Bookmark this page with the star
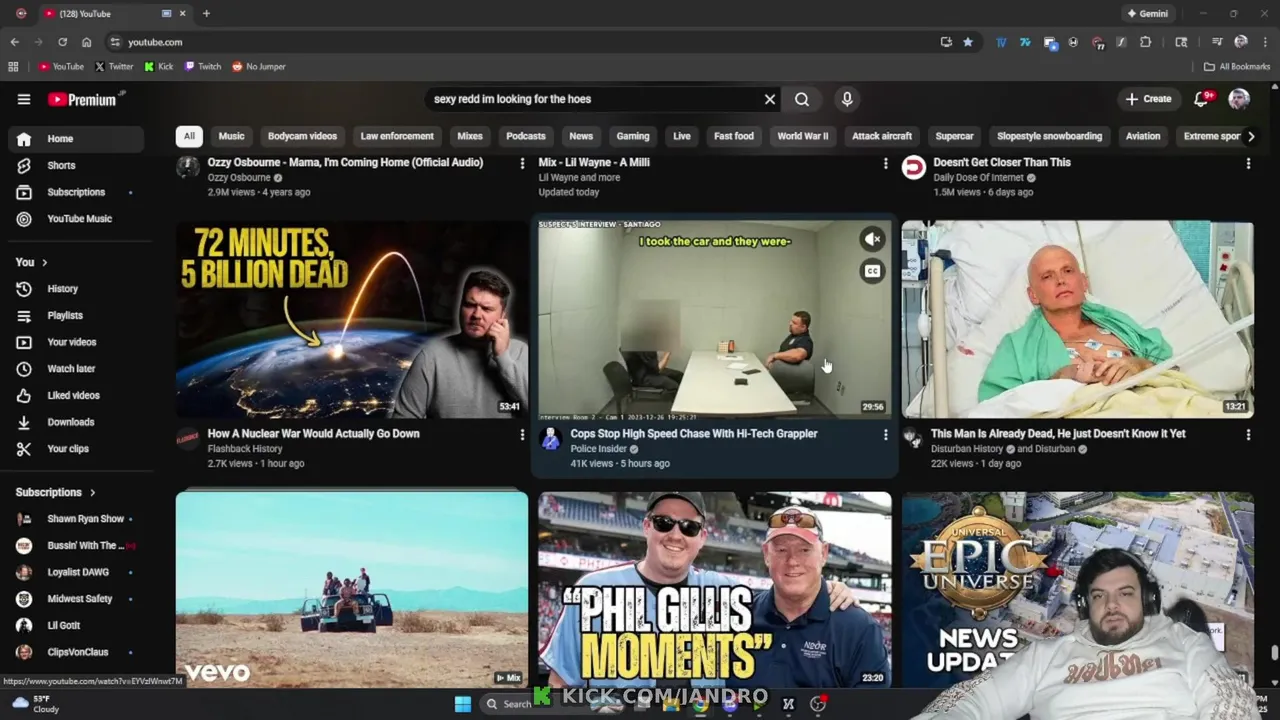This screenshot has height=720, width=1280. coord(968,42)
